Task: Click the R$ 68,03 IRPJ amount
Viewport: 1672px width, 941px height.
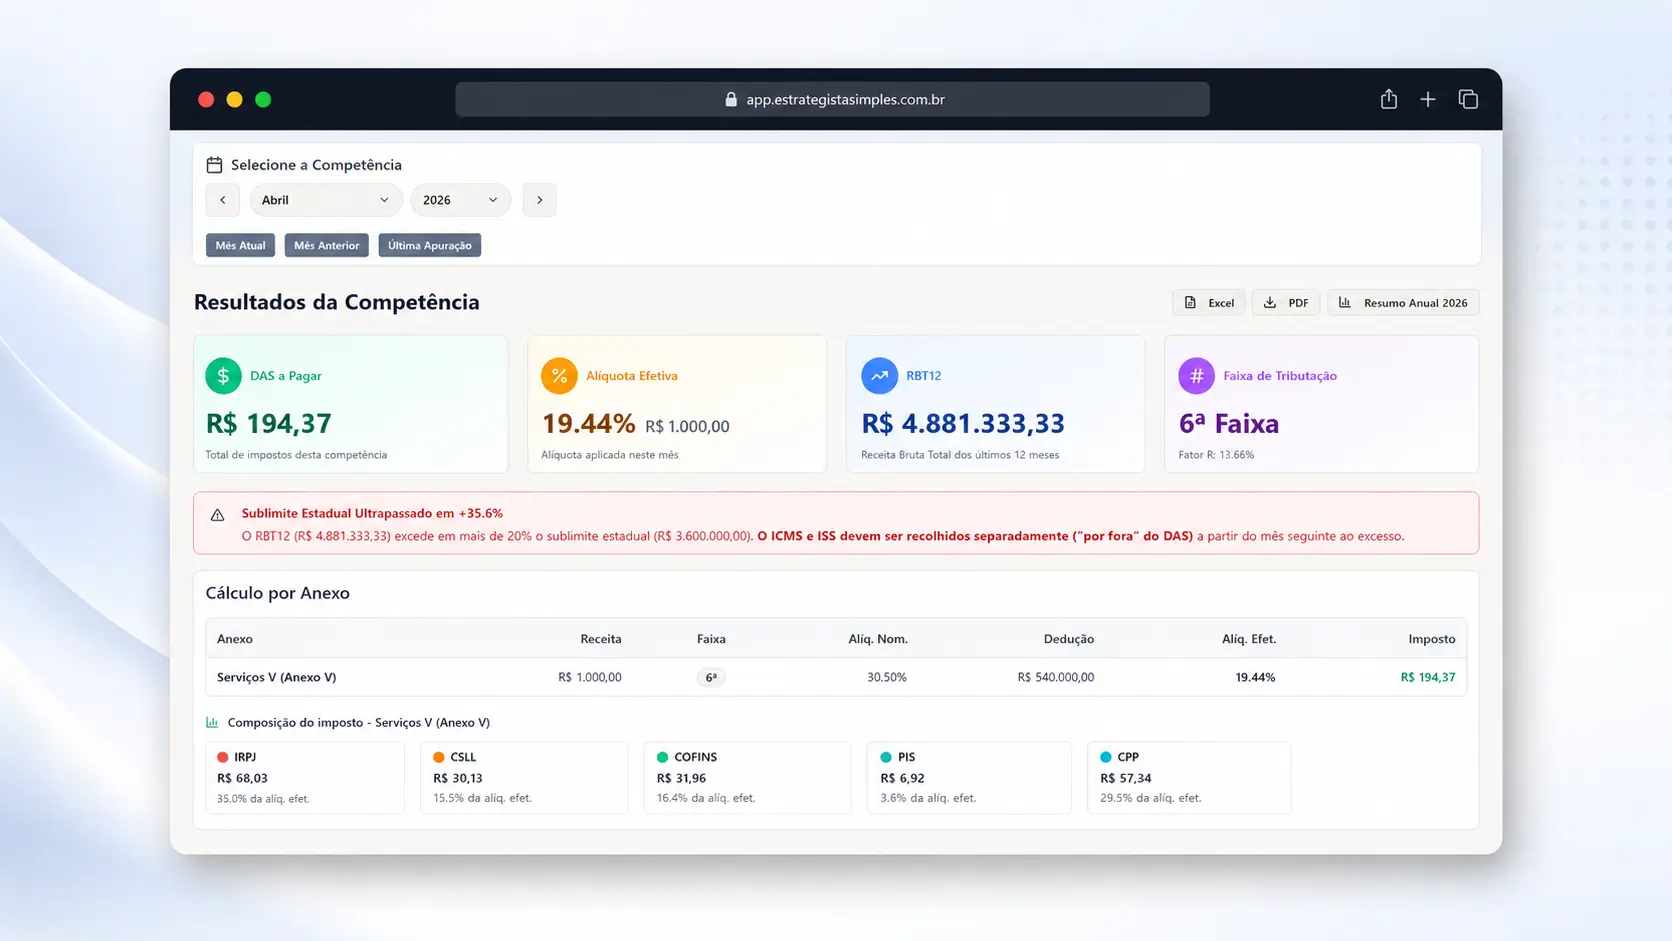Action: pyautogui.click(x=242, y=778)
